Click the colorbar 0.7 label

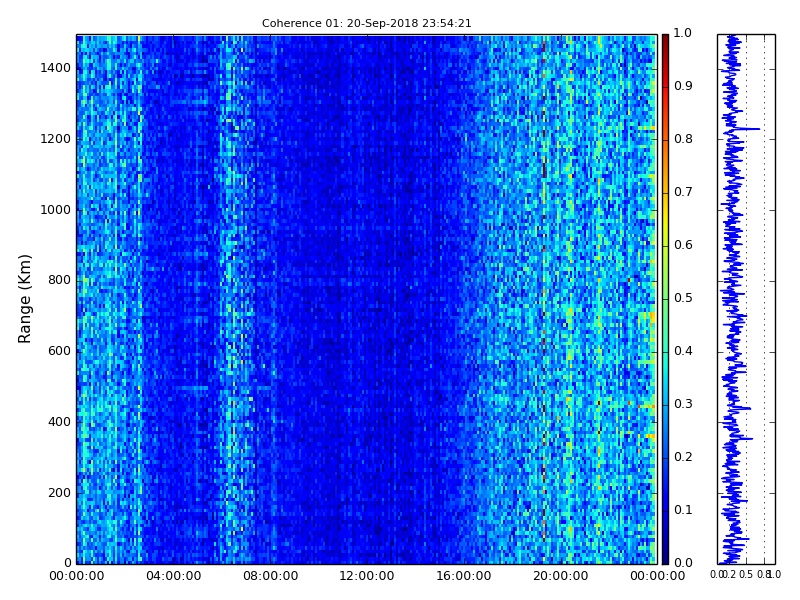click(x=683, y=192)
